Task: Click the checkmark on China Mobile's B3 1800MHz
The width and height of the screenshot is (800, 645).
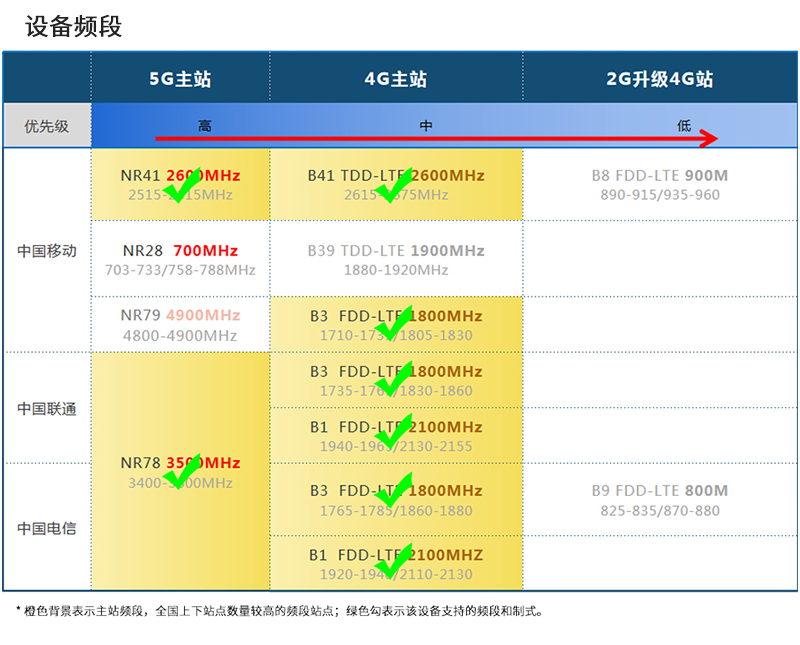Action: point(393,323)
